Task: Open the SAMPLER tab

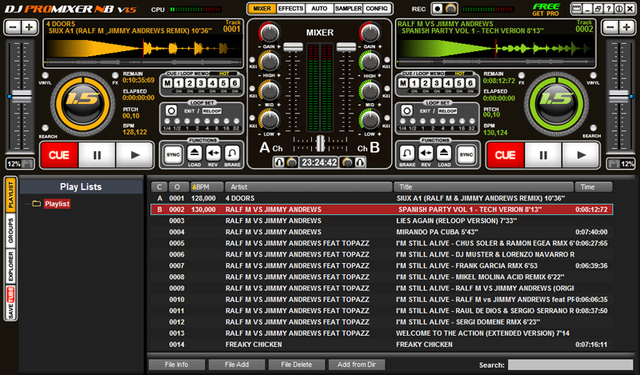Action: tap(348, 9)
